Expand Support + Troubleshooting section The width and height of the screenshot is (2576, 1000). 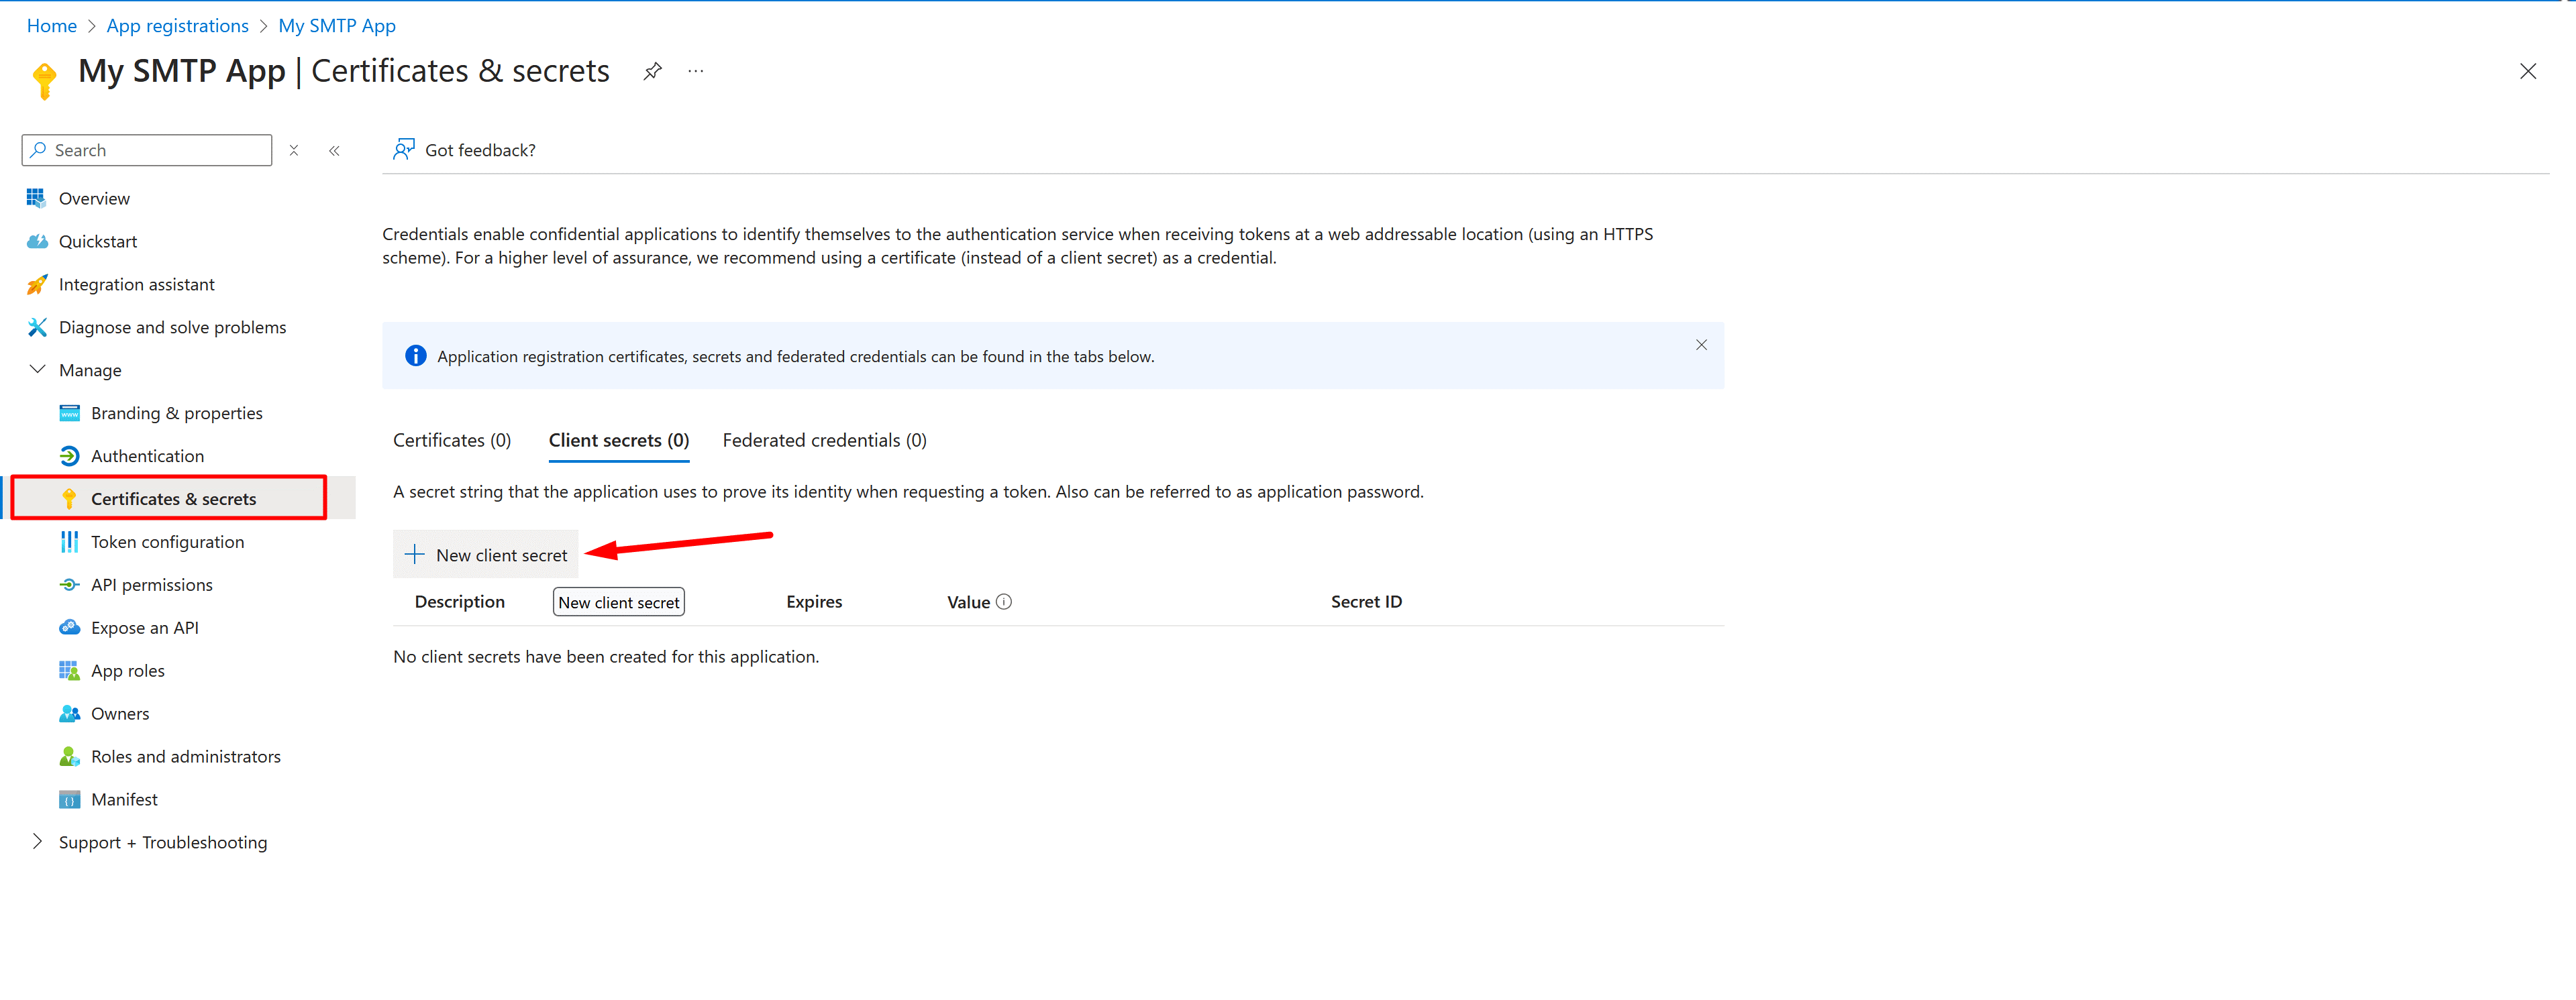click(37, 841)
